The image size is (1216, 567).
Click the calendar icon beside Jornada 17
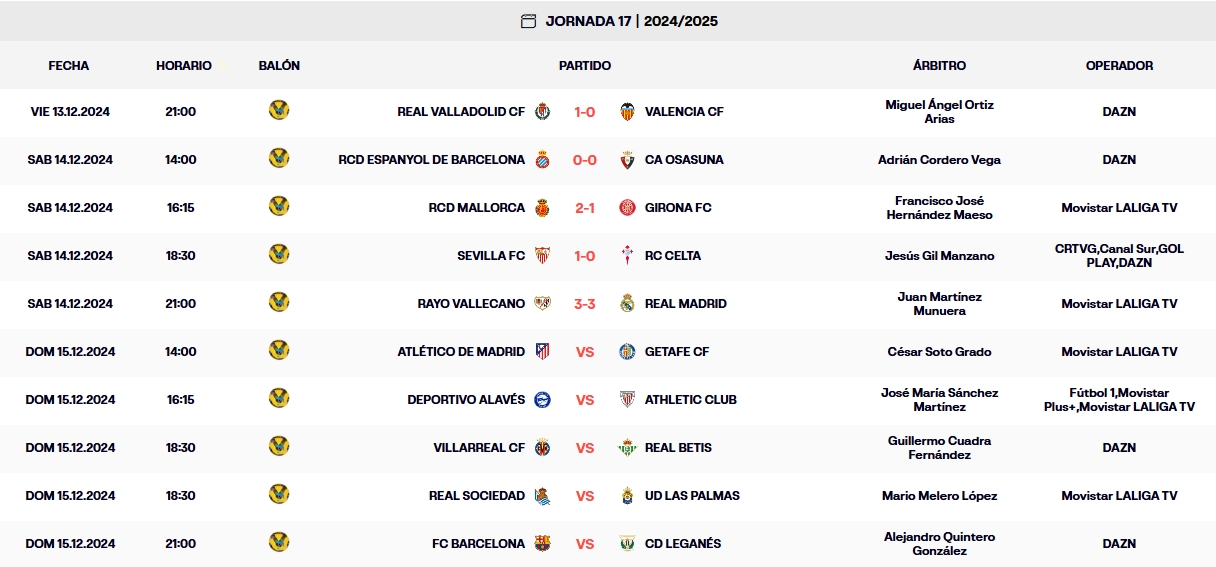[x=528, y=21]
